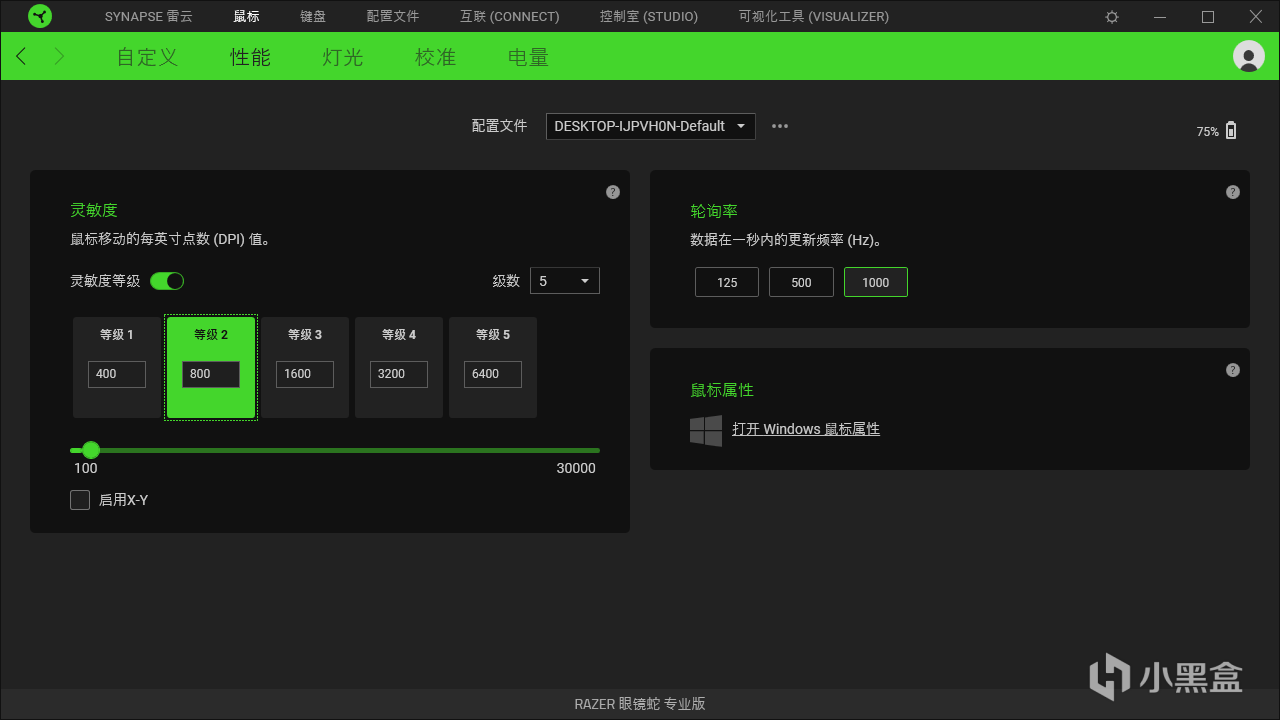The height and width of the screenshot is (720, 1280).
Task: Select 等级 3 sensitivity stage
Action: pyautogui.click(x=305, y=367)
